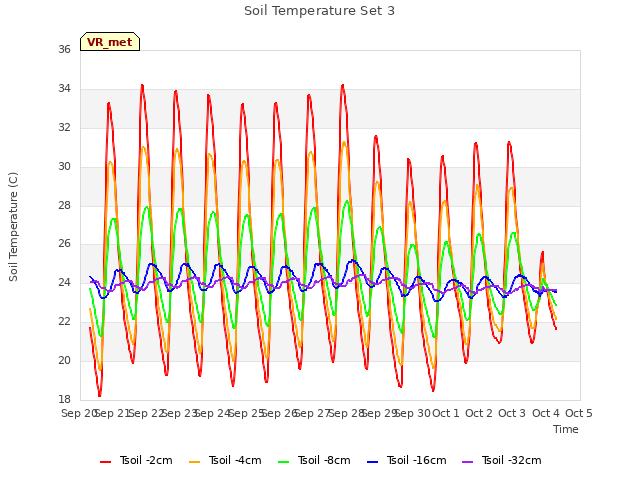Toggle the Tsoil -16cm legend entry

pos(407,460)
